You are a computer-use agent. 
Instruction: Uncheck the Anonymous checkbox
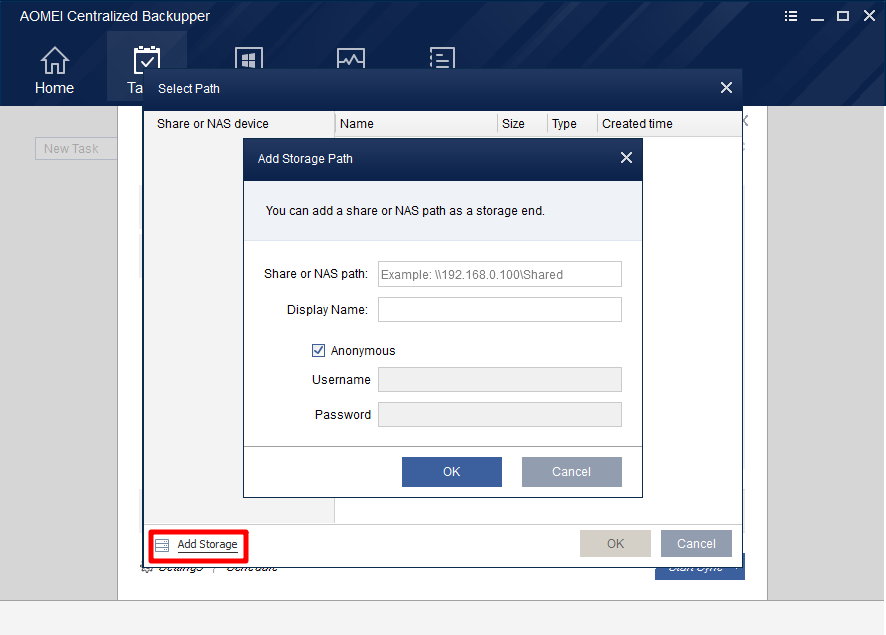319,350
